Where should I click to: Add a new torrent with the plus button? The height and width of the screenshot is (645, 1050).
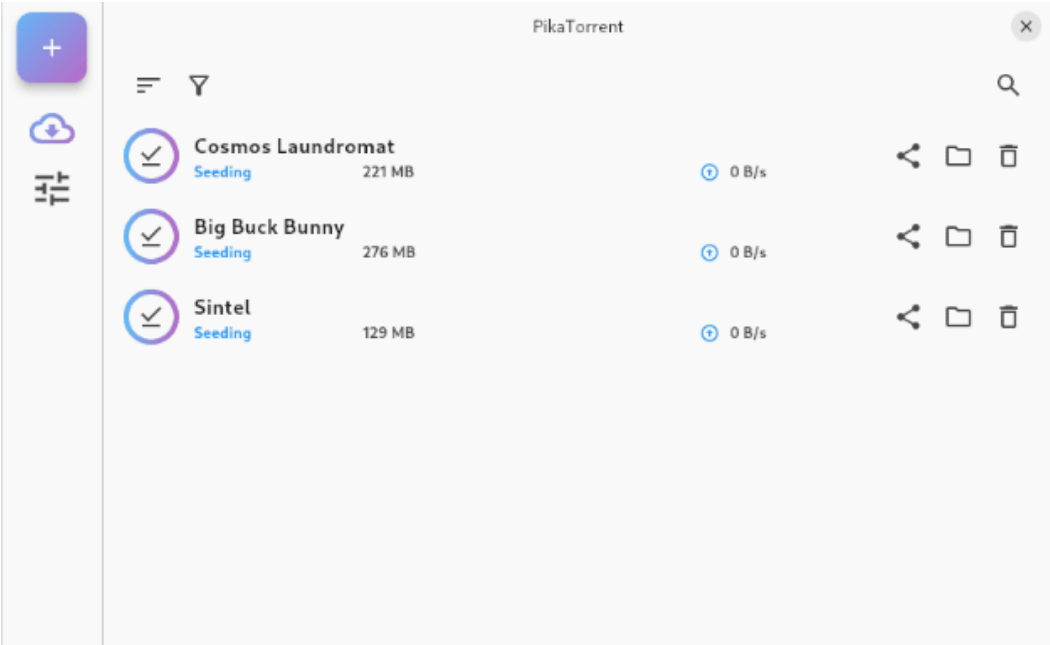tap(51, 47)
